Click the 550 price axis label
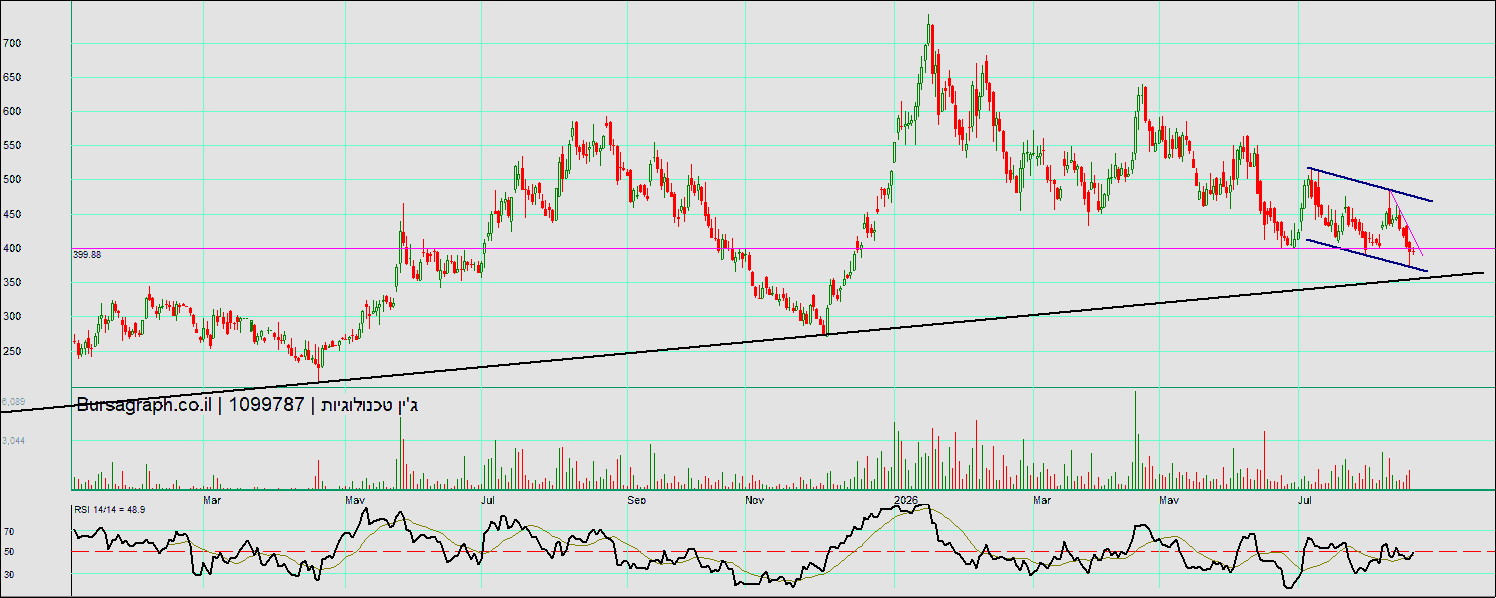This screenshot has width=1496, height=598. pos(12,146)
